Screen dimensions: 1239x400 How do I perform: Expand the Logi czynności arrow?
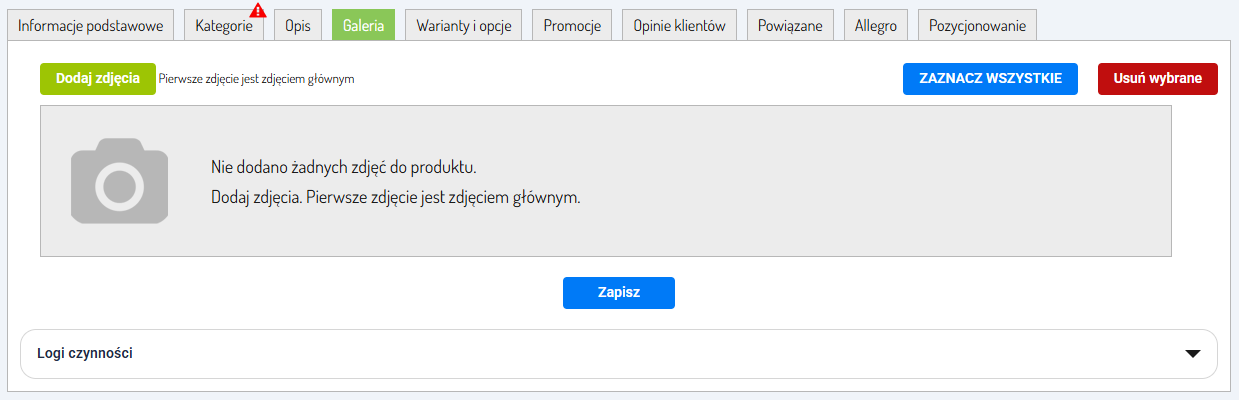1192,354
